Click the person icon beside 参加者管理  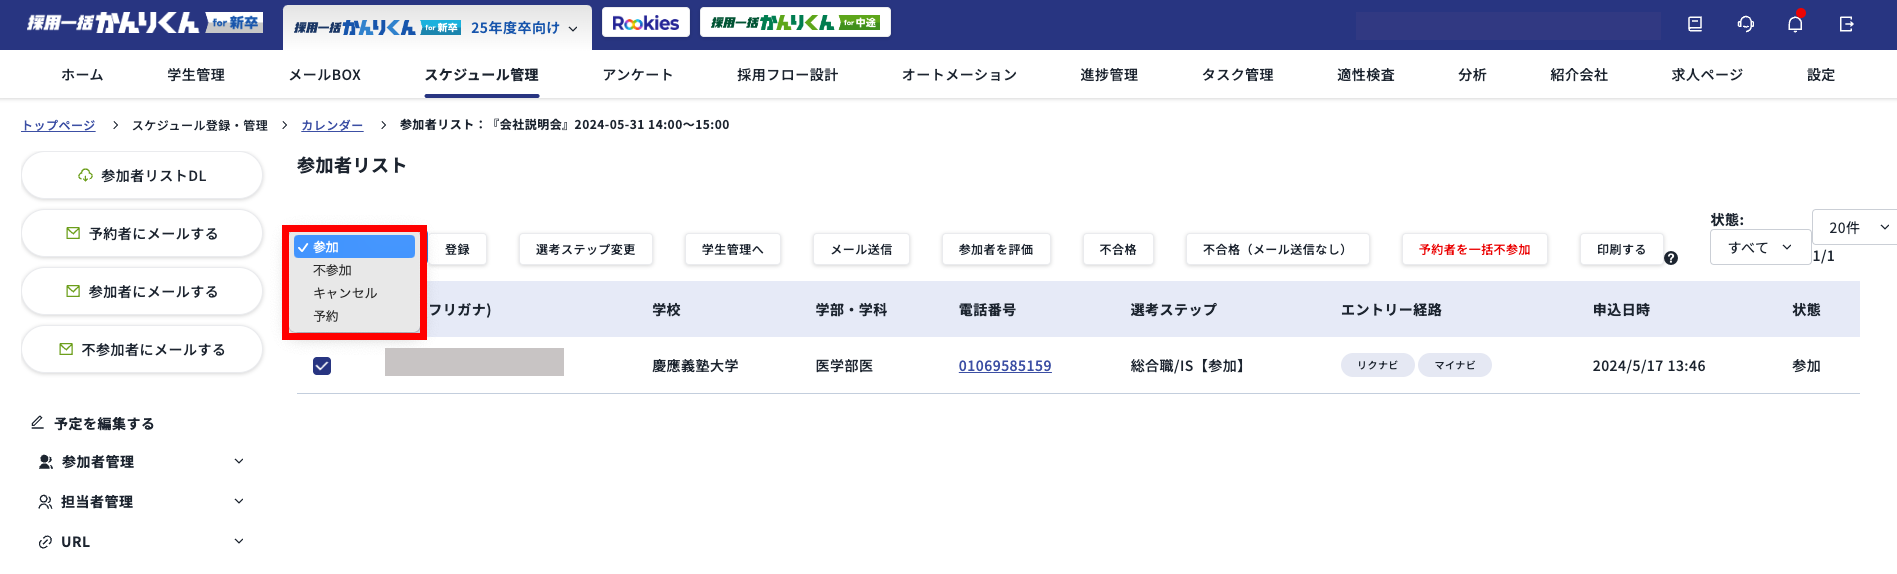(x=45, y=462)
